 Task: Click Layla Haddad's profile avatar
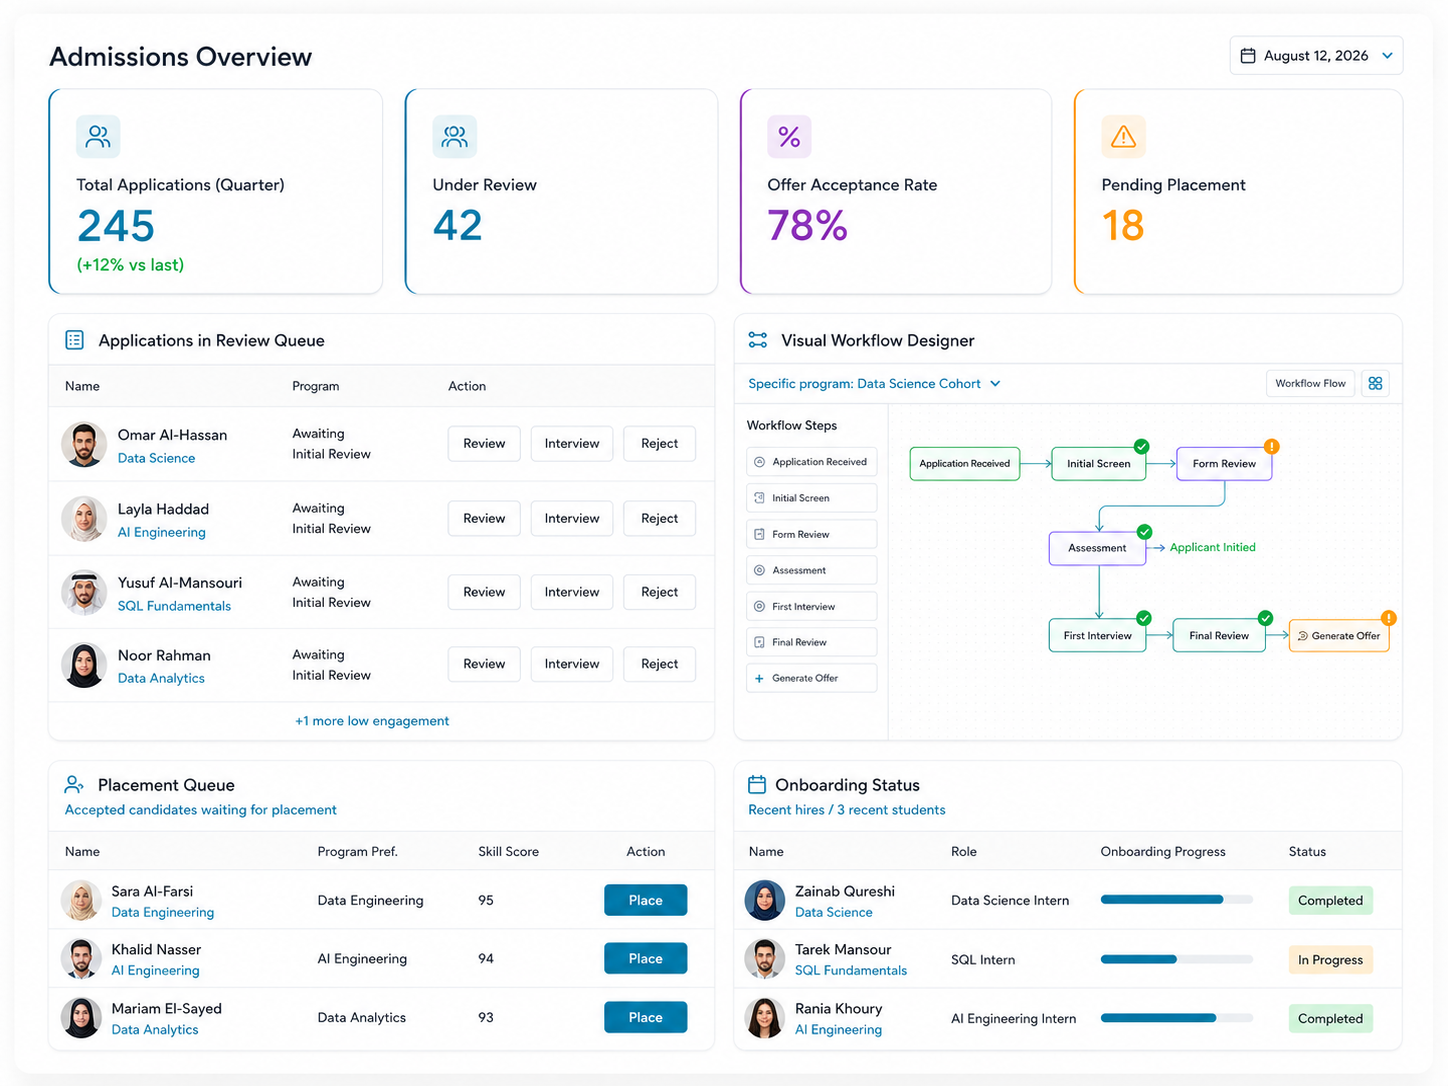point(84,519)
